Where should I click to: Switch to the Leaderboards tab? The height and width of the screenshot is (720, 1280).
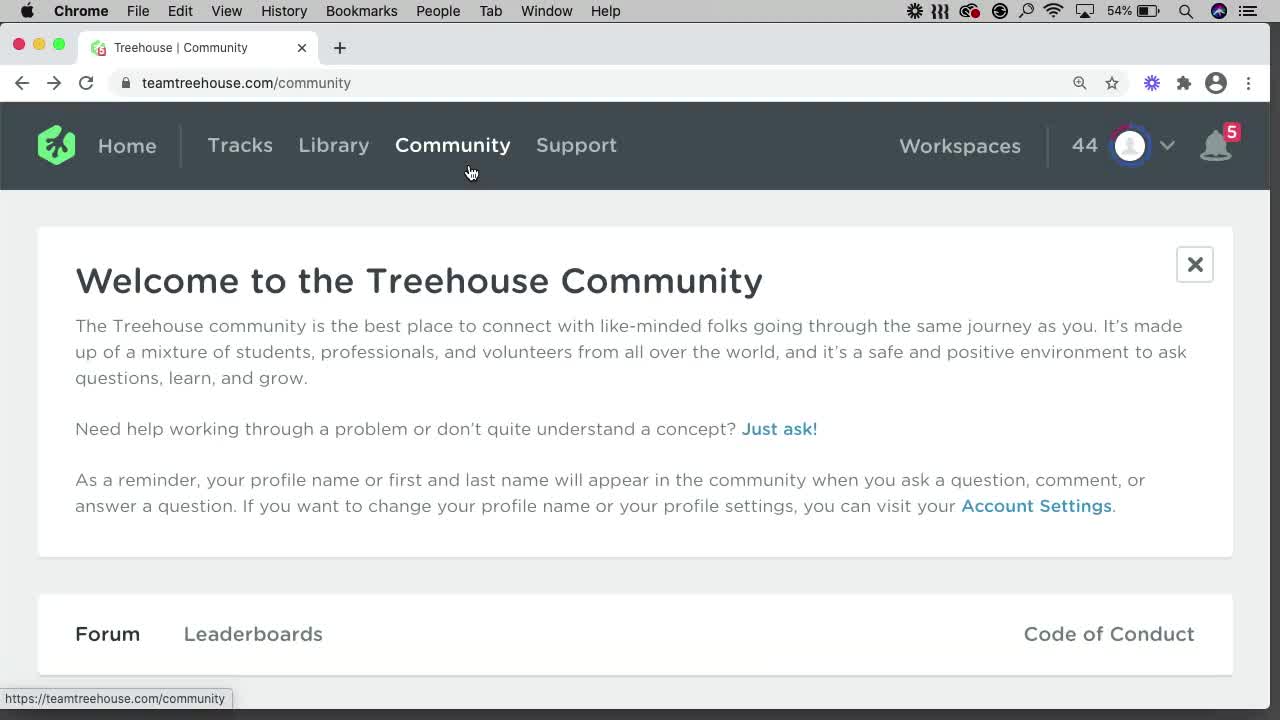(x=253, y=634)
